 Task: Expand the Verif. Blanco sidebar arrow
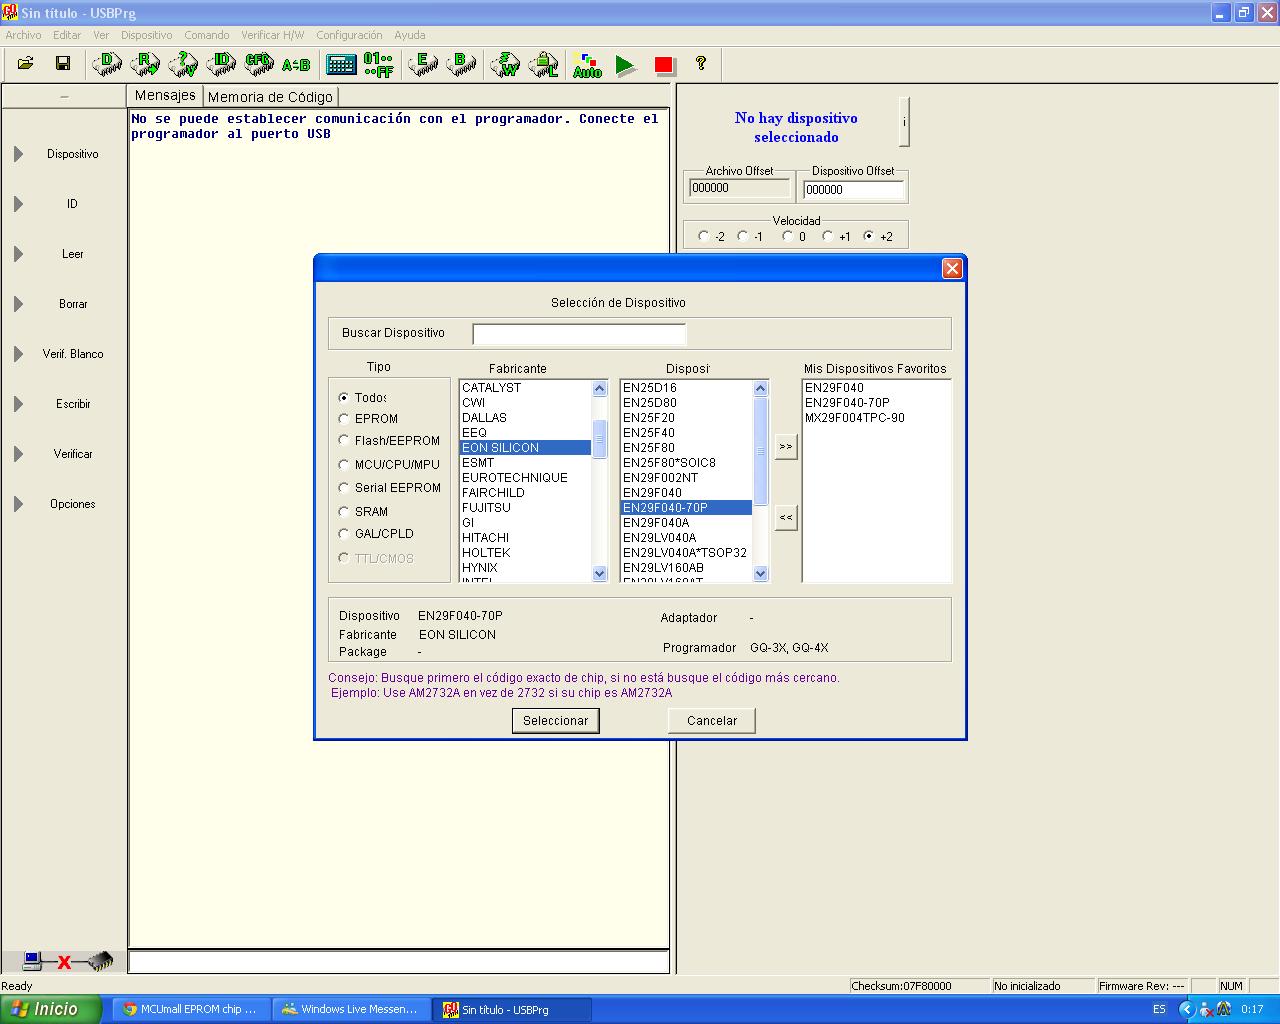coord(18,354)
